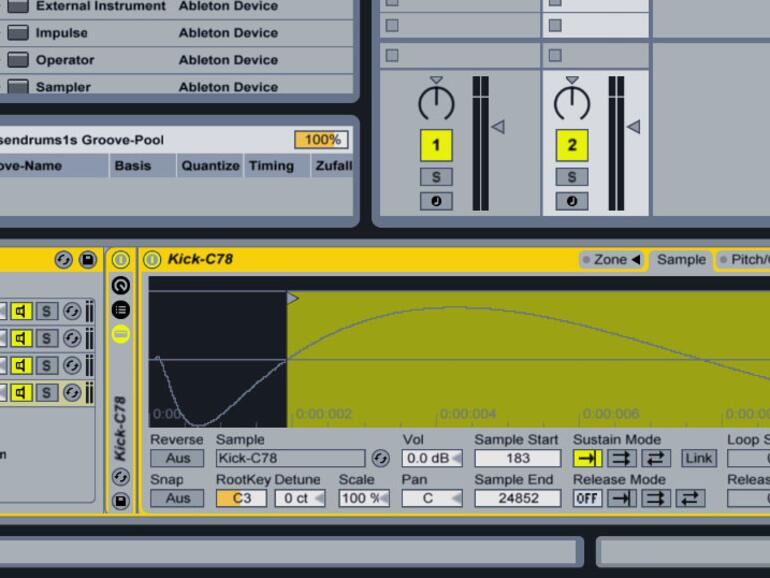
Task: Arm track 2 record button
Action: point(572,201)
